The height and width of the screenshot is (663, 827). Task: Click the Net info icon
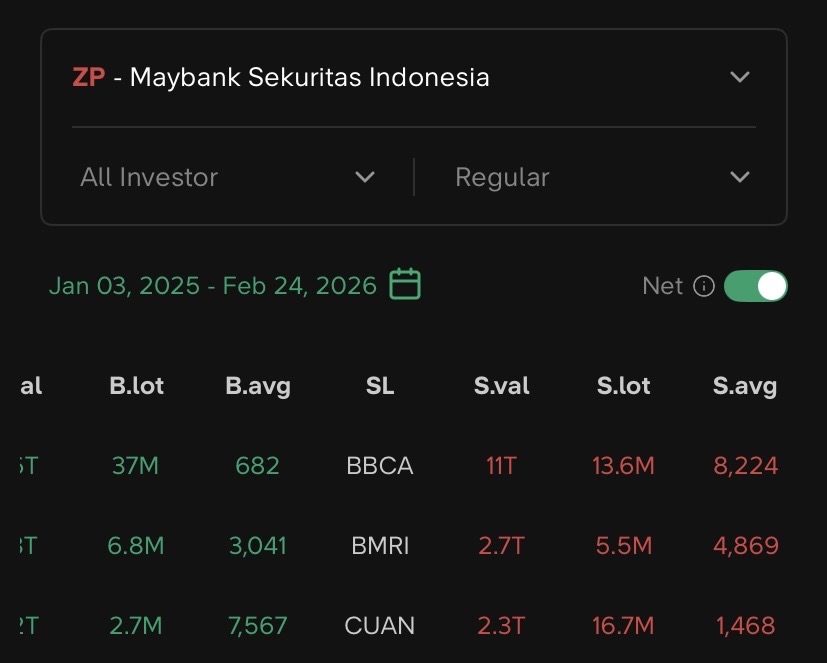tap(704, 286)
